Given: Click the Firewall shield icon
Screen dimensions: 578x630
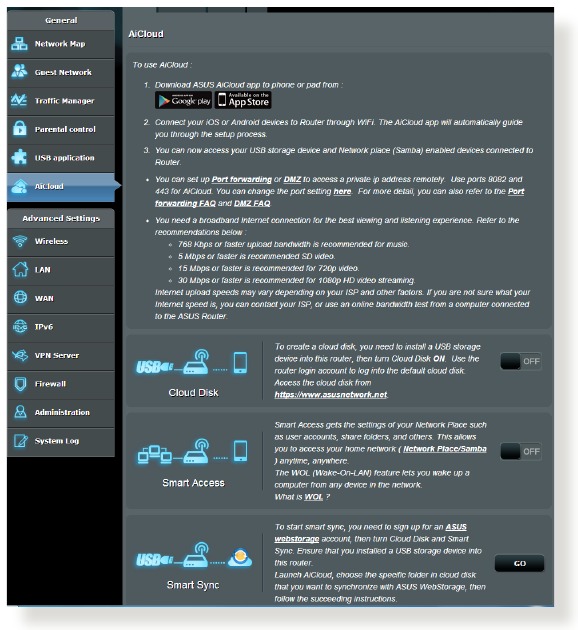Looking at the screenshot, I should click(20, 384).
